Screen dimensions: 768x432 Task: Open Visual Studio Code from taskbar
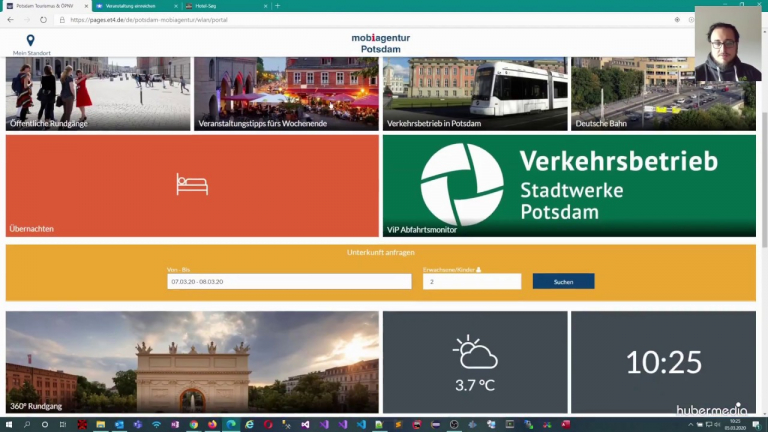coord(361,425)
